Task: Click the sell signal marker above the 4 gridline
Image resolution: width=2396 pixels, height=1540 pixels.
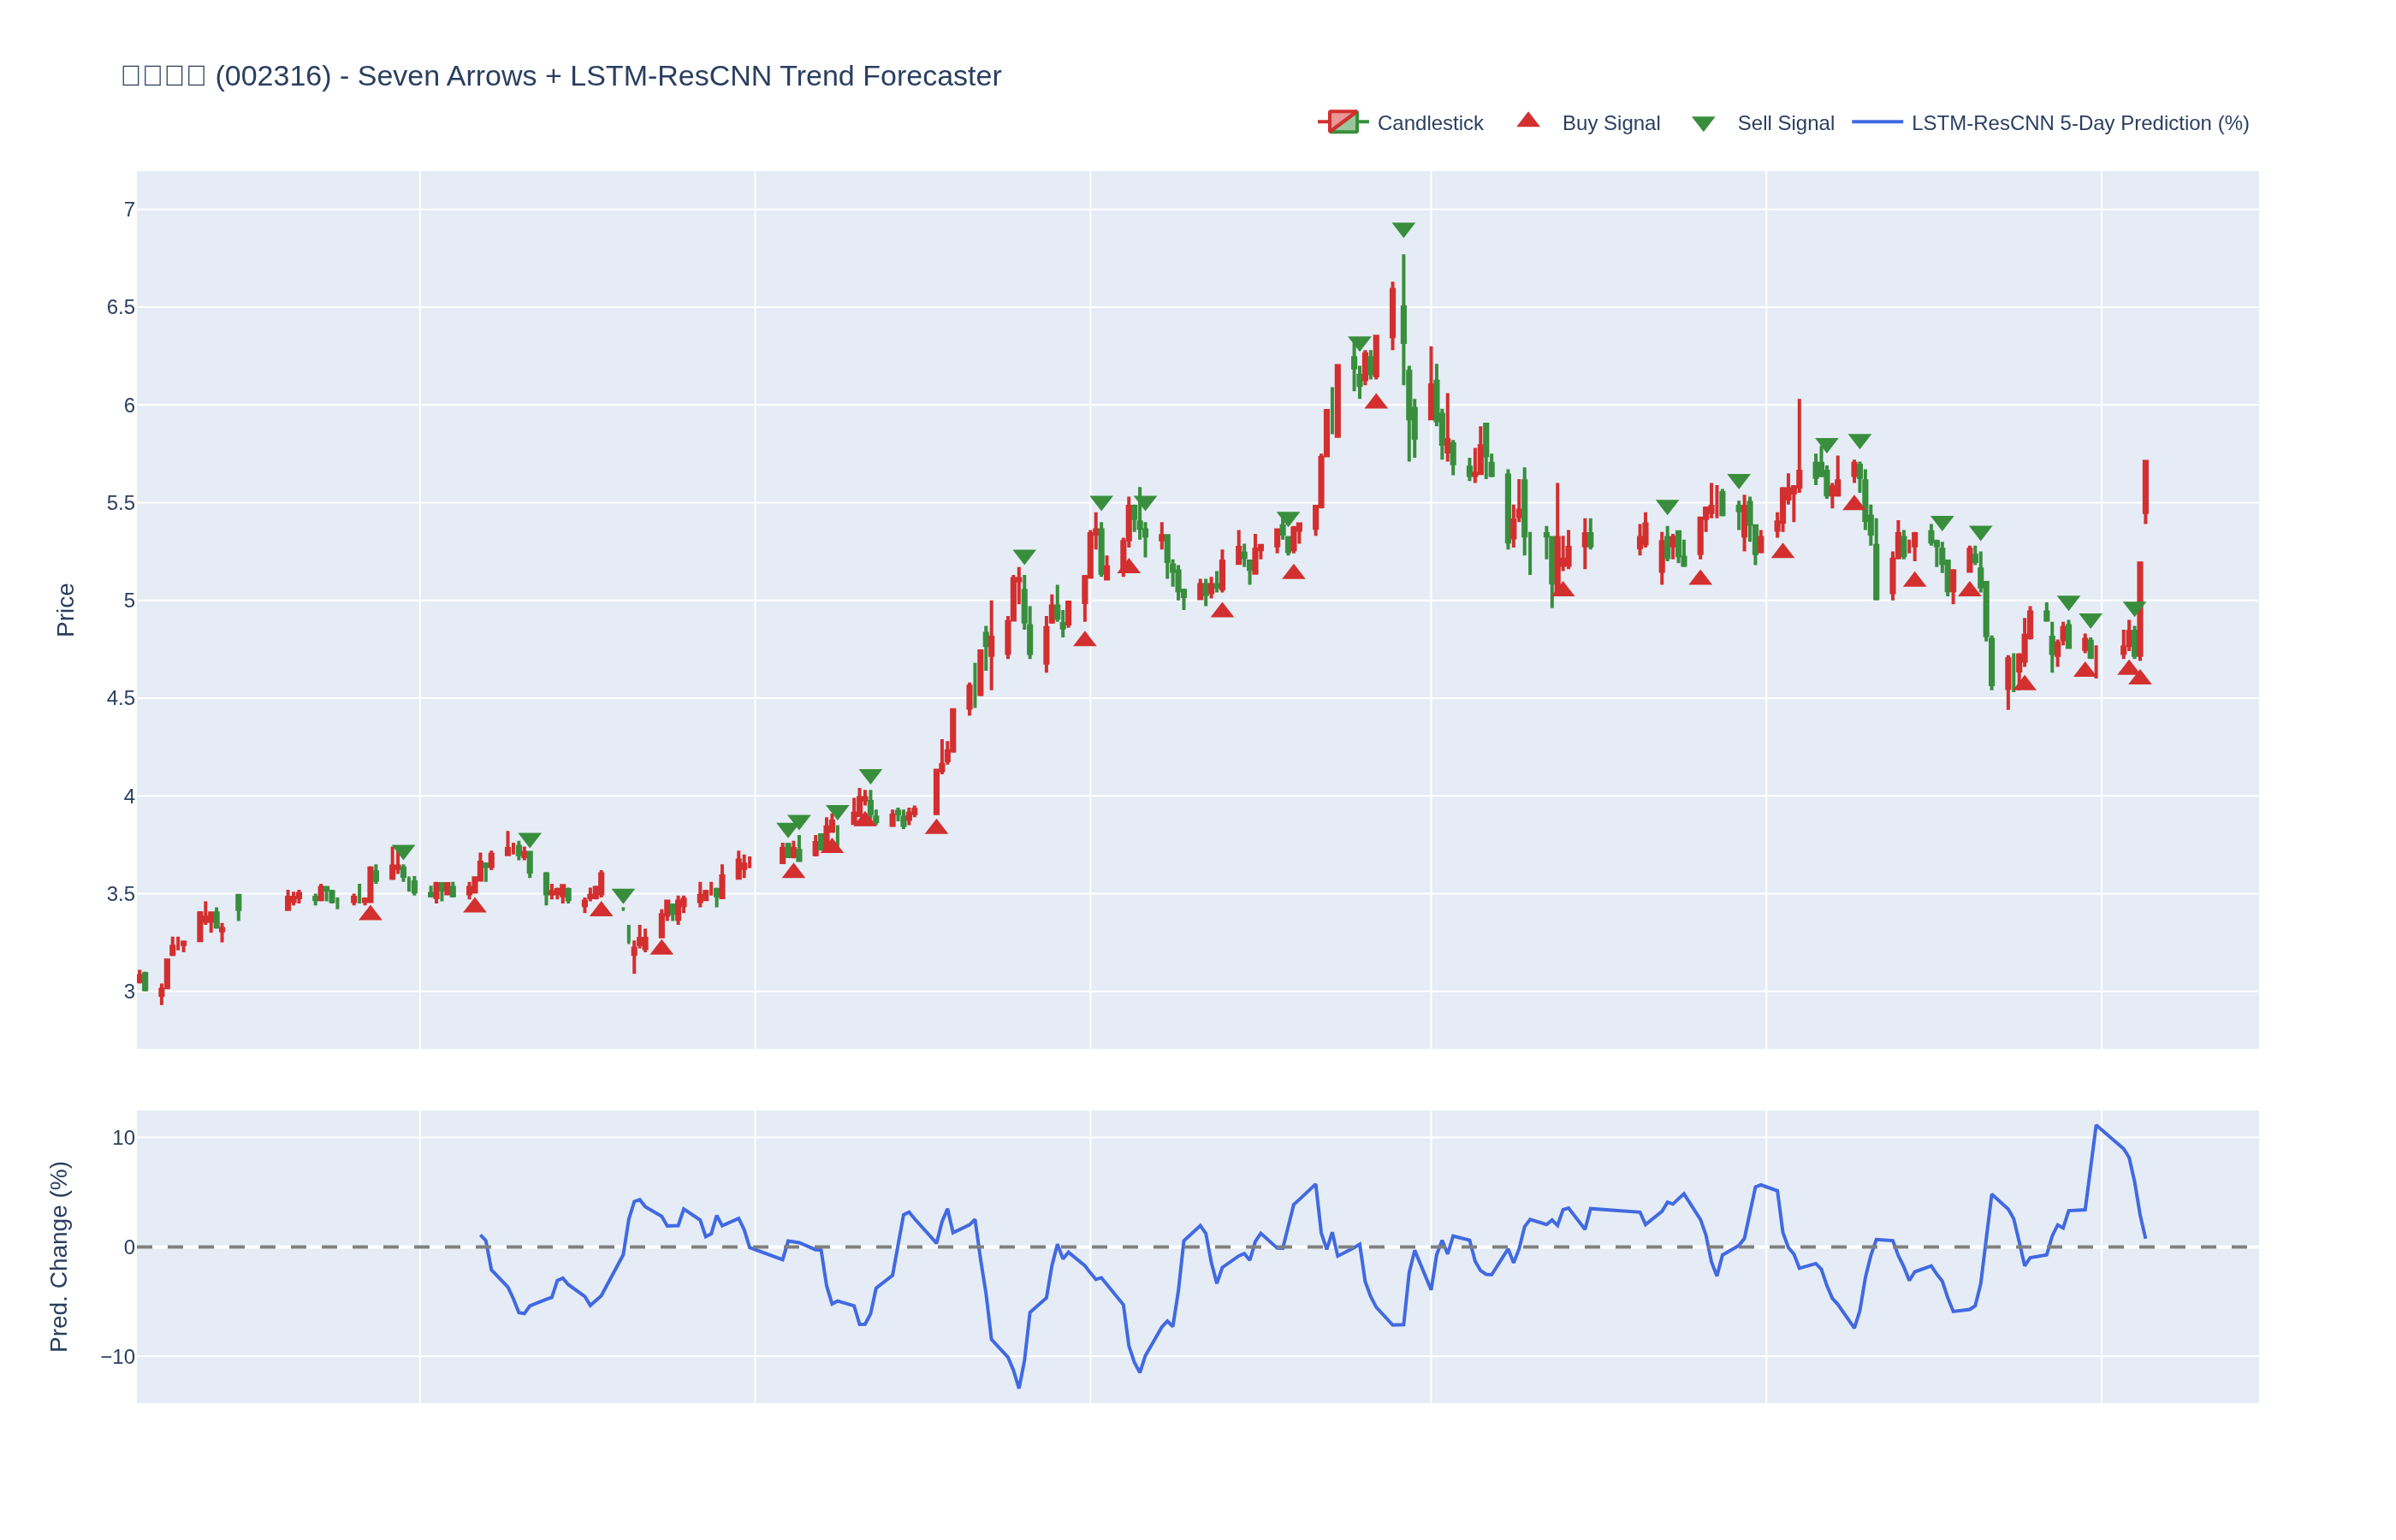Action: point(870,776)
